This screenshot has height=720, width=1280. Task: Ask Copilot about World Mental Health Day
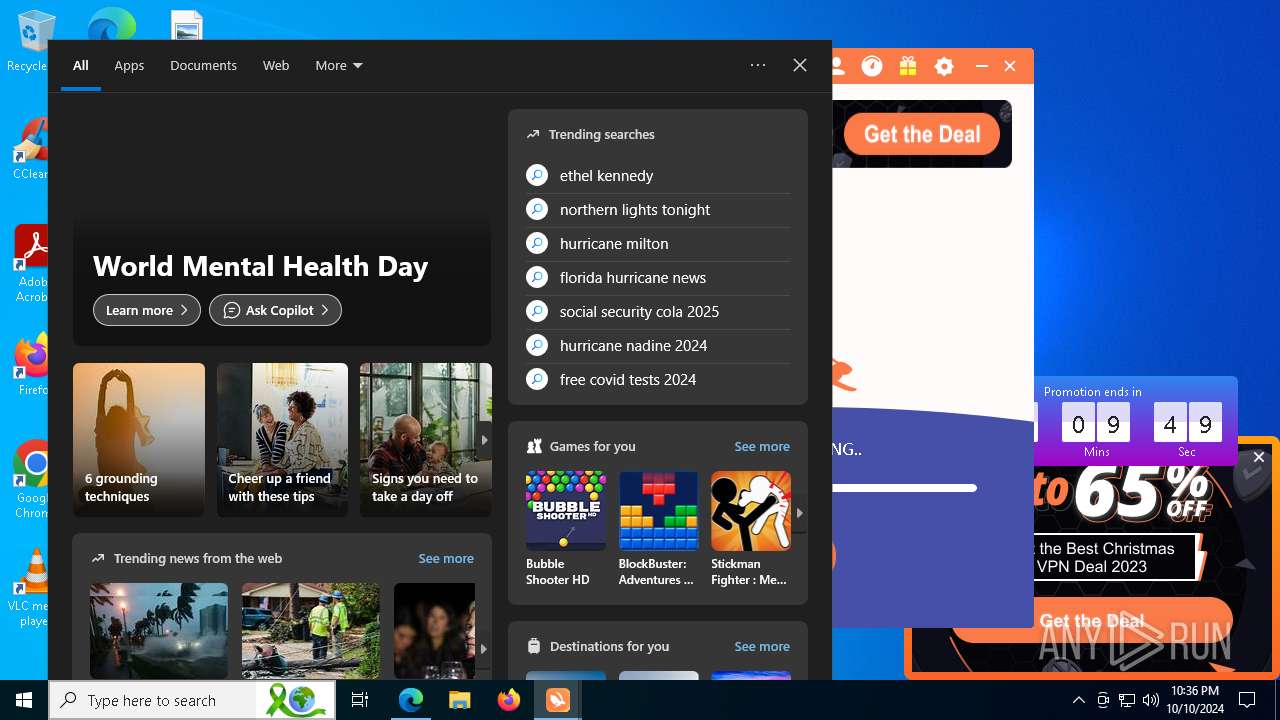[275, 310]
